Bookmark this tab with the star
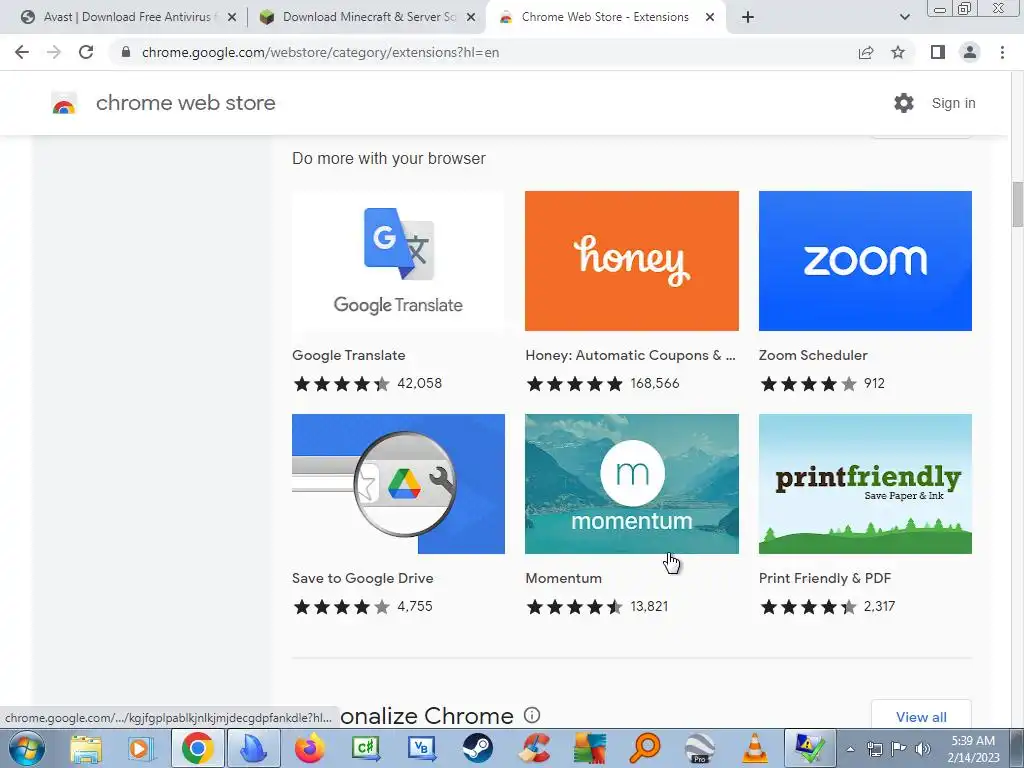This screenshot has width=1024, height=768. pyautogui.click(x=898, y=52)
